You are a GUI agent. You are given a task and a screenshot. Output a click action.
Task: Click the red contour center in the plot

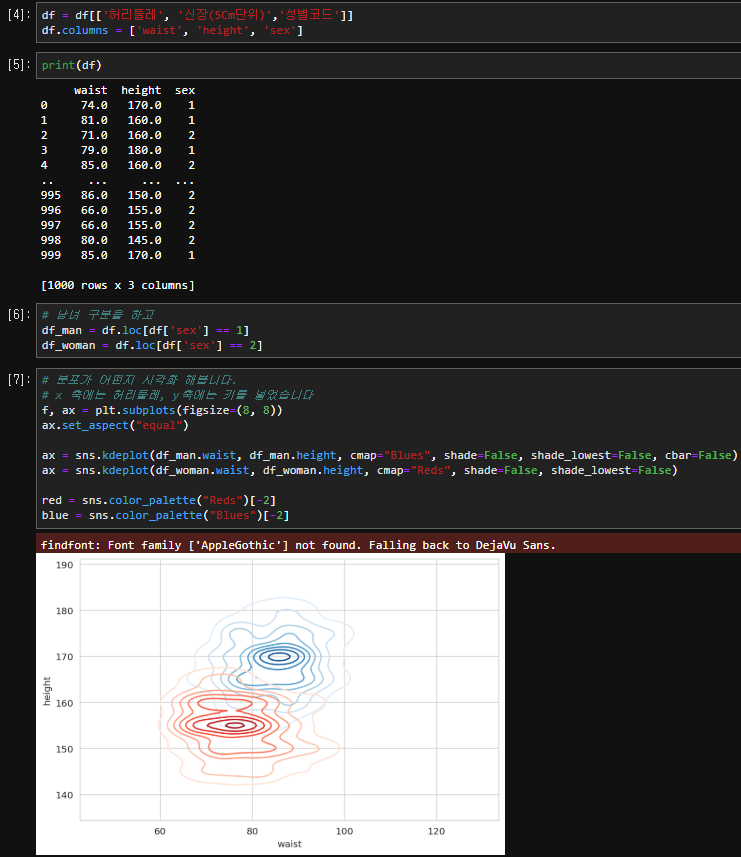(235, 725)
